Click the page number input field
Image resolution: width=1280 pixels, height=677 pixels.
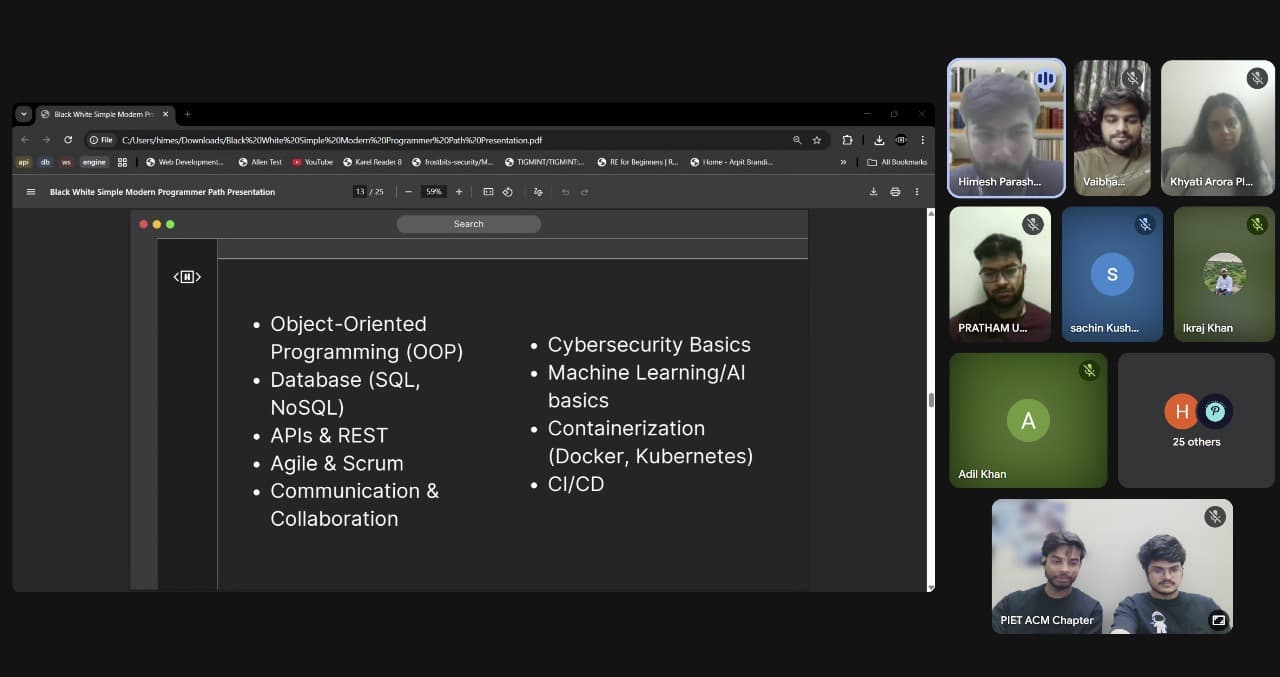pos(360,192)
